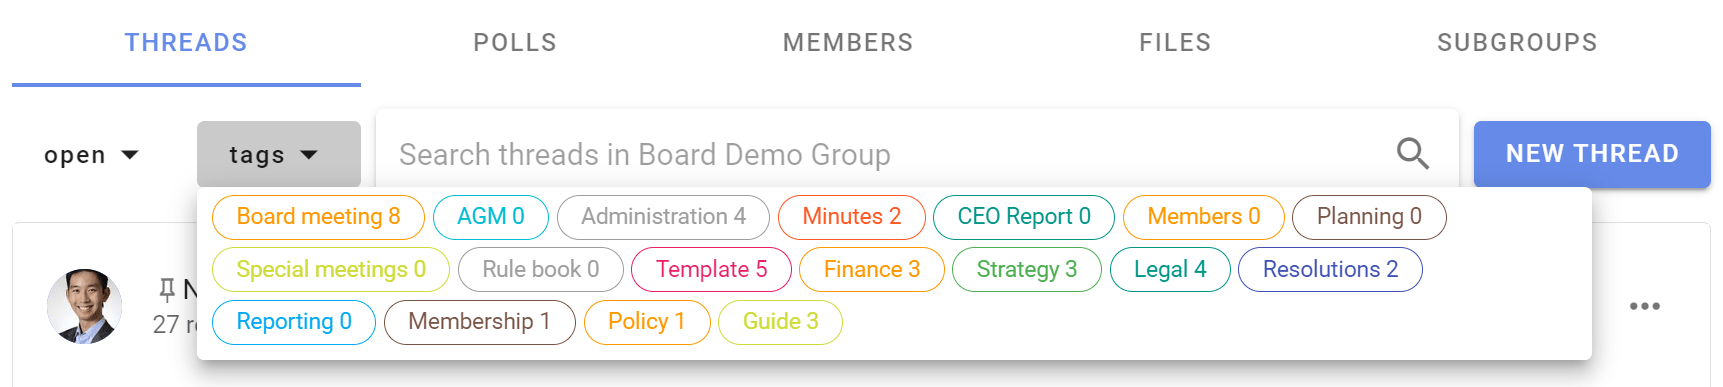The width and height of the screenshot is (1723, 387).
Task: Select the Resolutions 2 tag
Action: 1330,269
